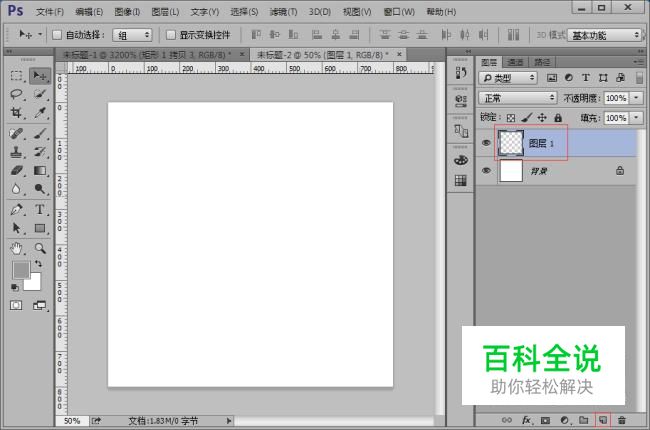This screenshot has width=650, height=430.
Task: Select the Lasso tool
Action: [16, 94]
